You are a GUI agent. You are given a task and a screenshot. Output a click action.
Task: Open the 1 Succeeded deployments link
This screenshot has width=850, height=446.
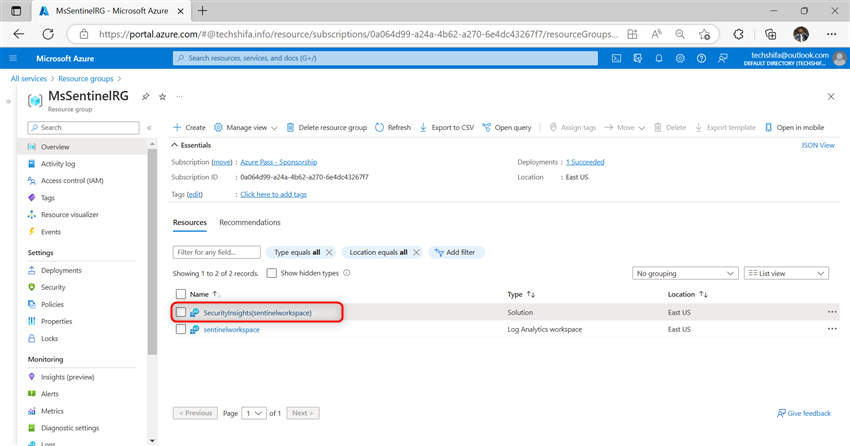coord(585,162)
